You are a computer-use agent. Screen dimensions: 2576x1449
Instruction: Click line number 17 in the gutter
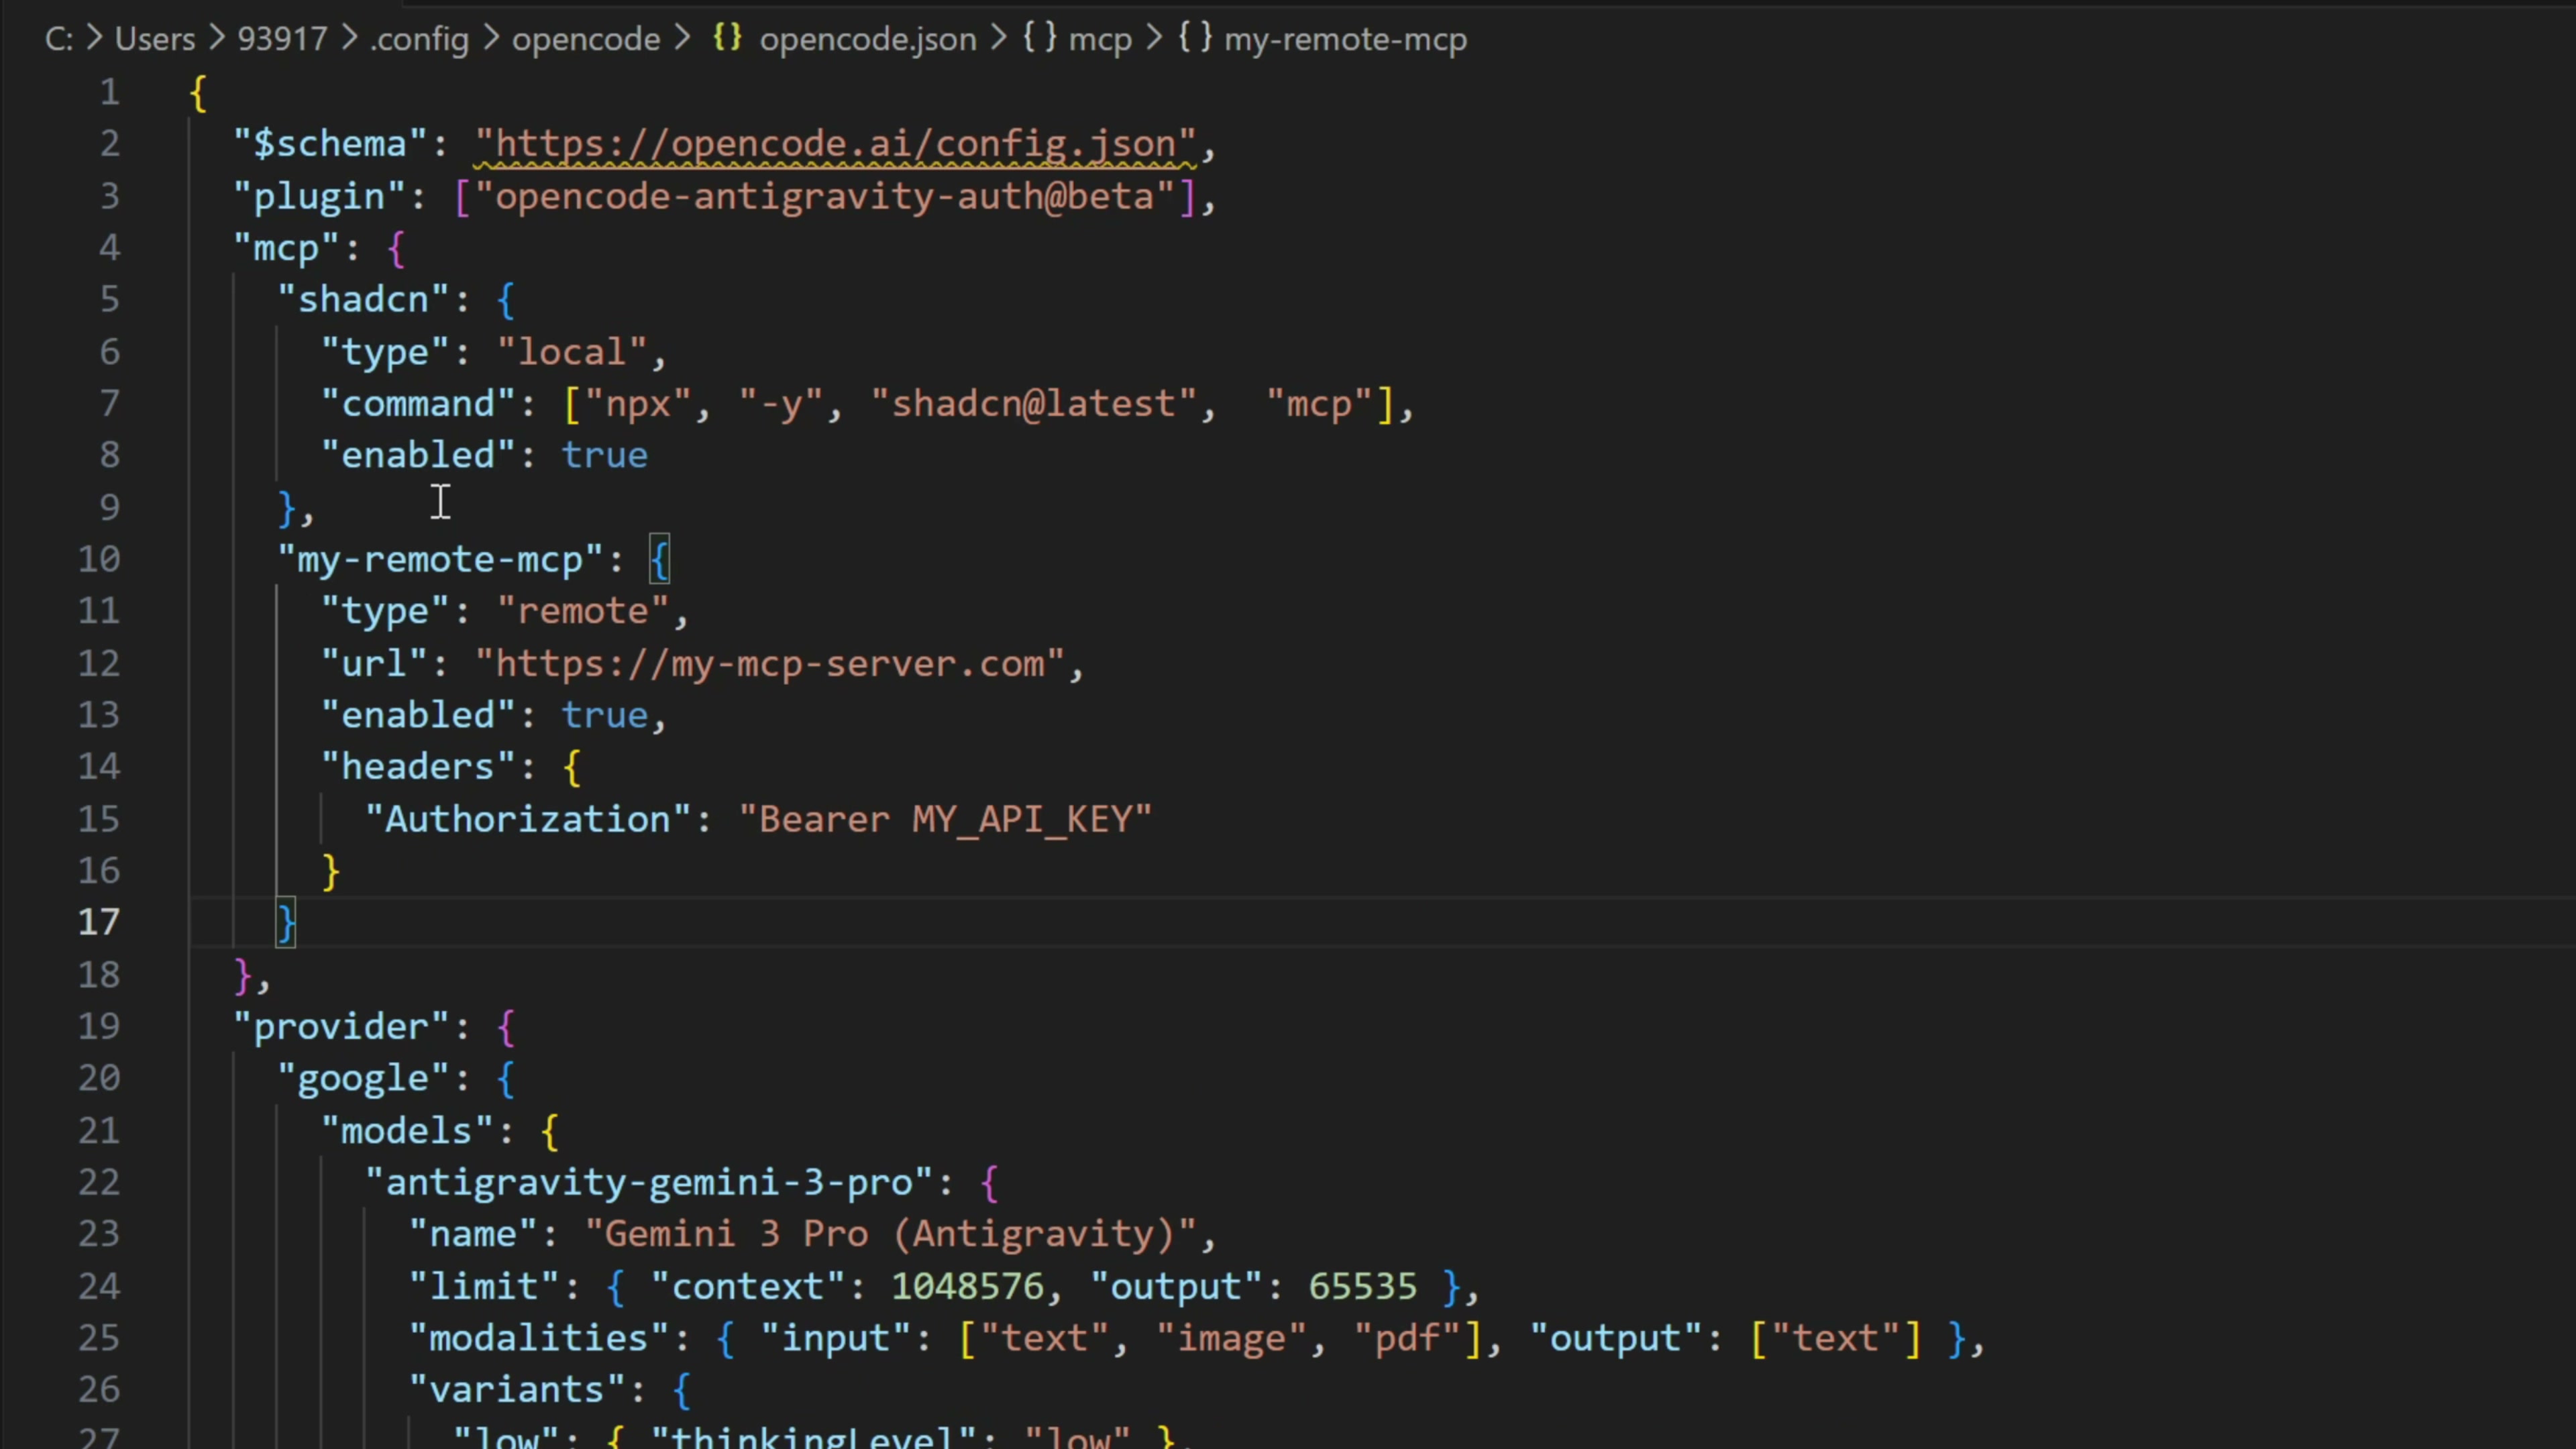click(x=99, y=922)
